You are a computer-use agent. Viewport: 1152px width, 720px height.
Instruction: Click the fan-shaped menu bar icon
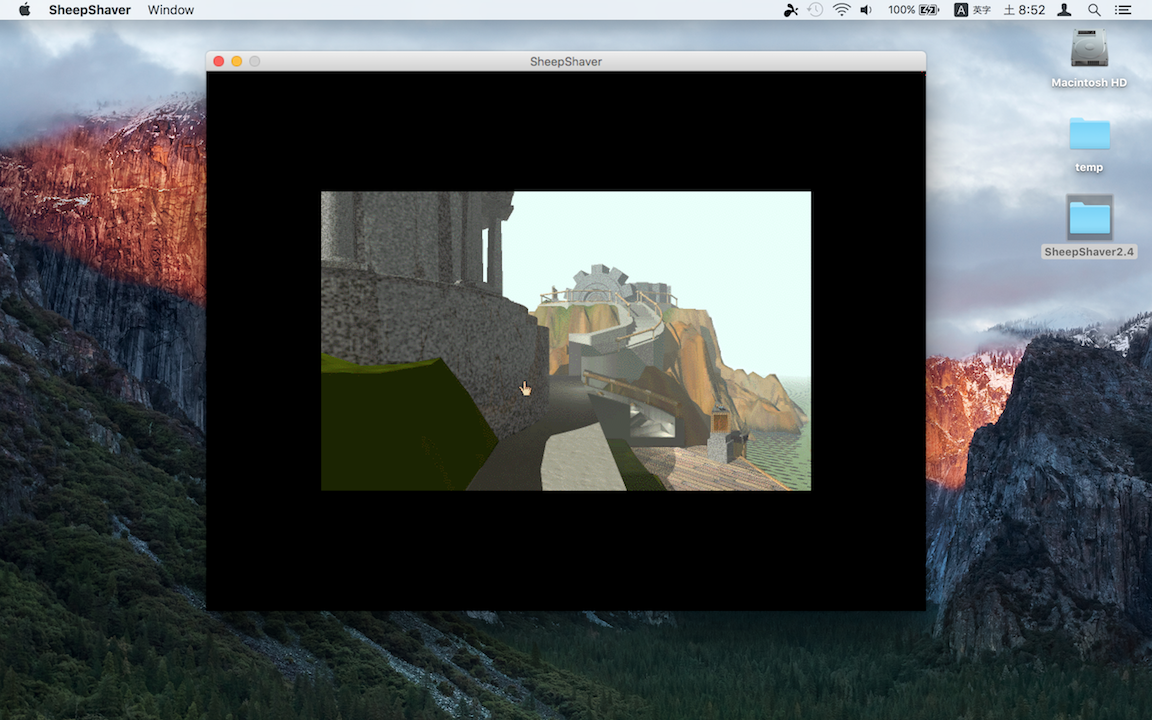point(791,10)
